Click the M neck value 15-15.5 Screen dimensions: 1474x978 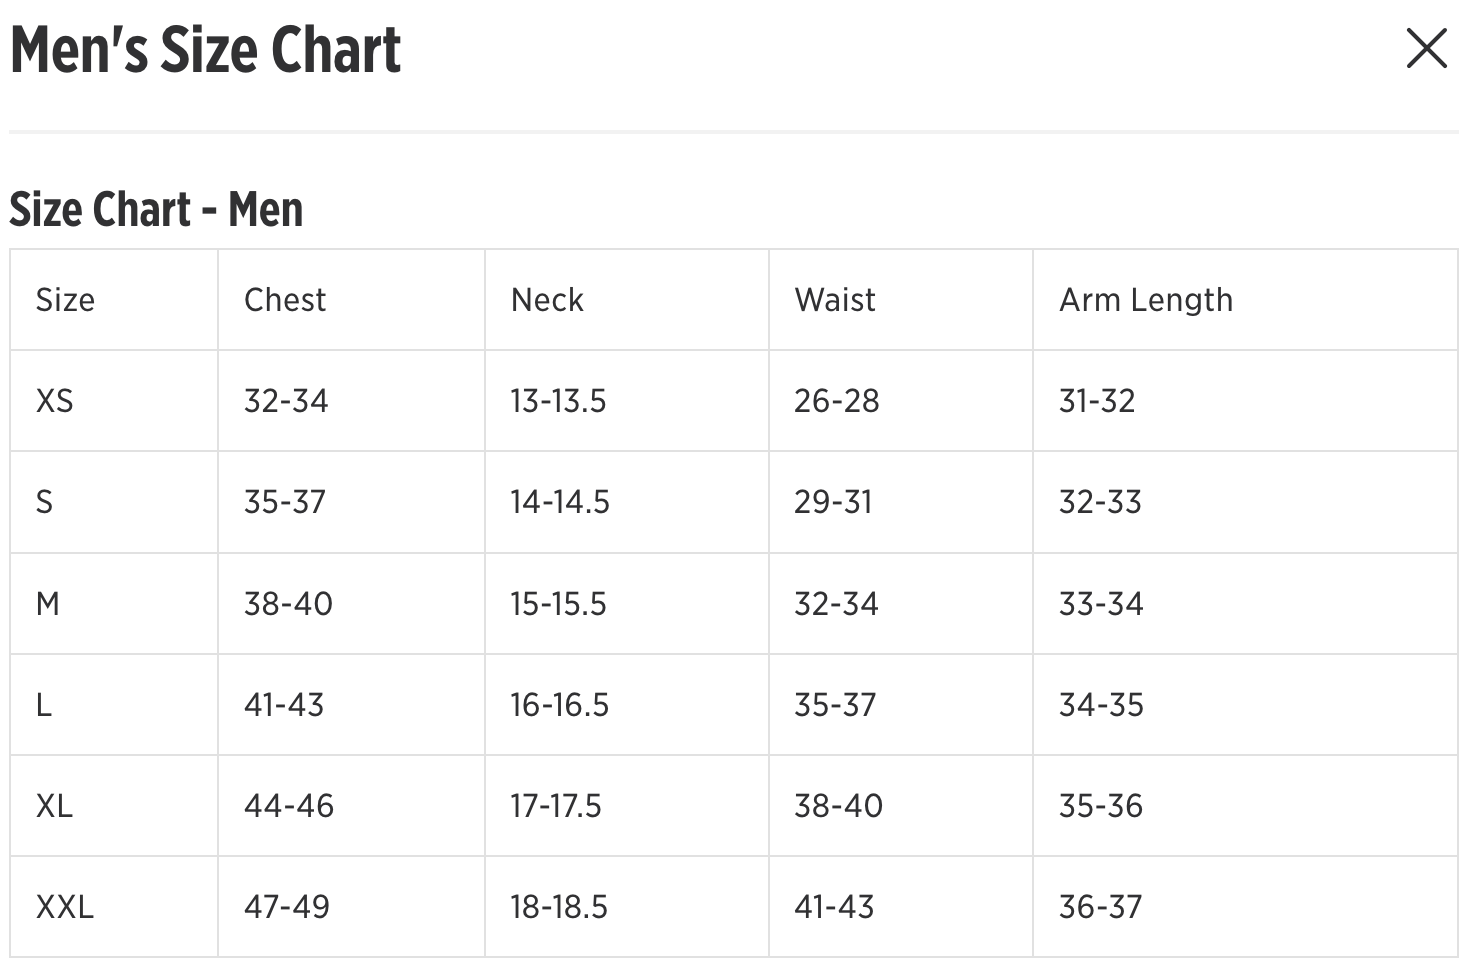pyautogui.click(x=558, y=604)
